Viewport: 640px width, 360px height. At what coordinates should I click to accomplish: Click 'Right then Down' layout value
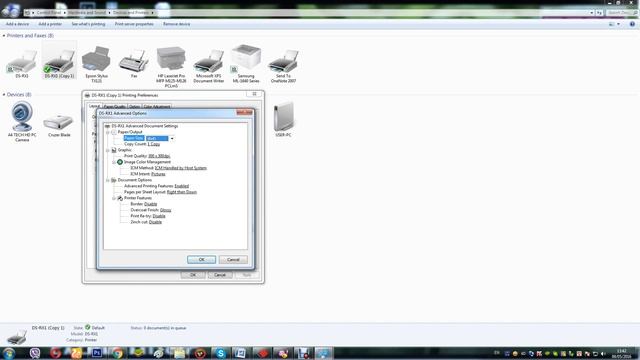[182, 192]
